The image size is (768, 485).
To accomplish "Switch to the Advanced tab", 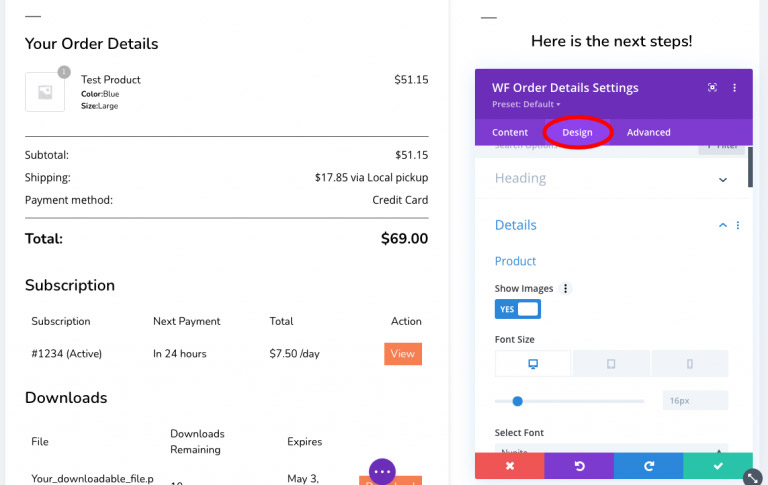I will tap(648, 132).
